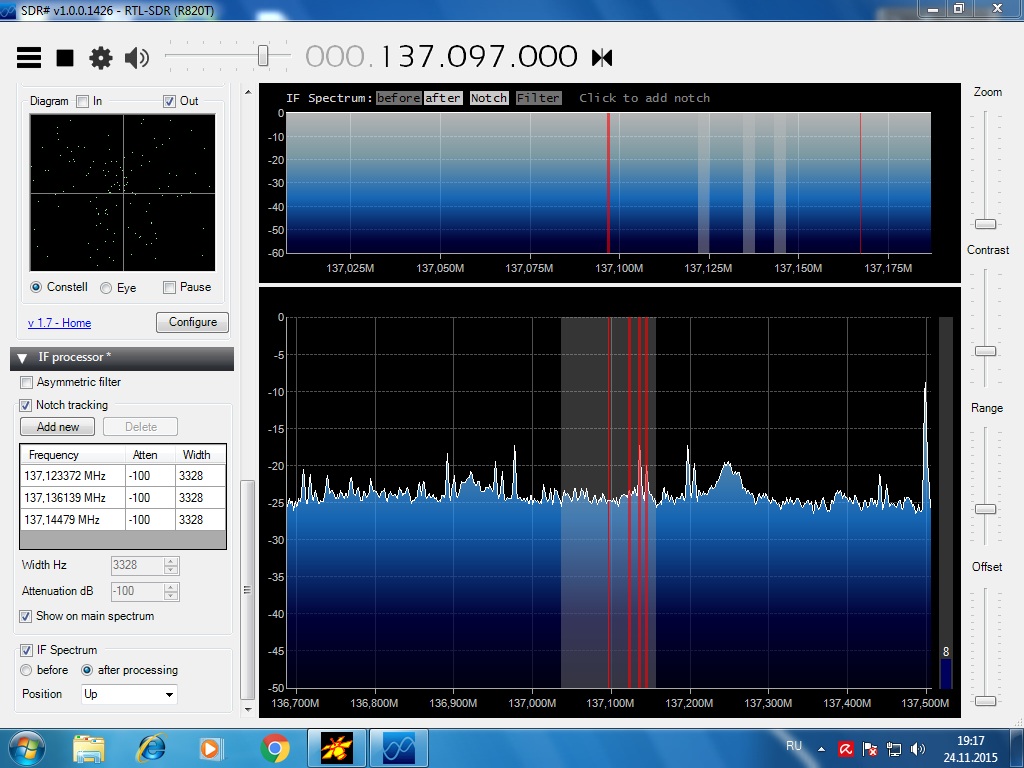Adjust the Range slider
The width and height of the screenshot is (1024, 768).
click(x=985, y=509)
